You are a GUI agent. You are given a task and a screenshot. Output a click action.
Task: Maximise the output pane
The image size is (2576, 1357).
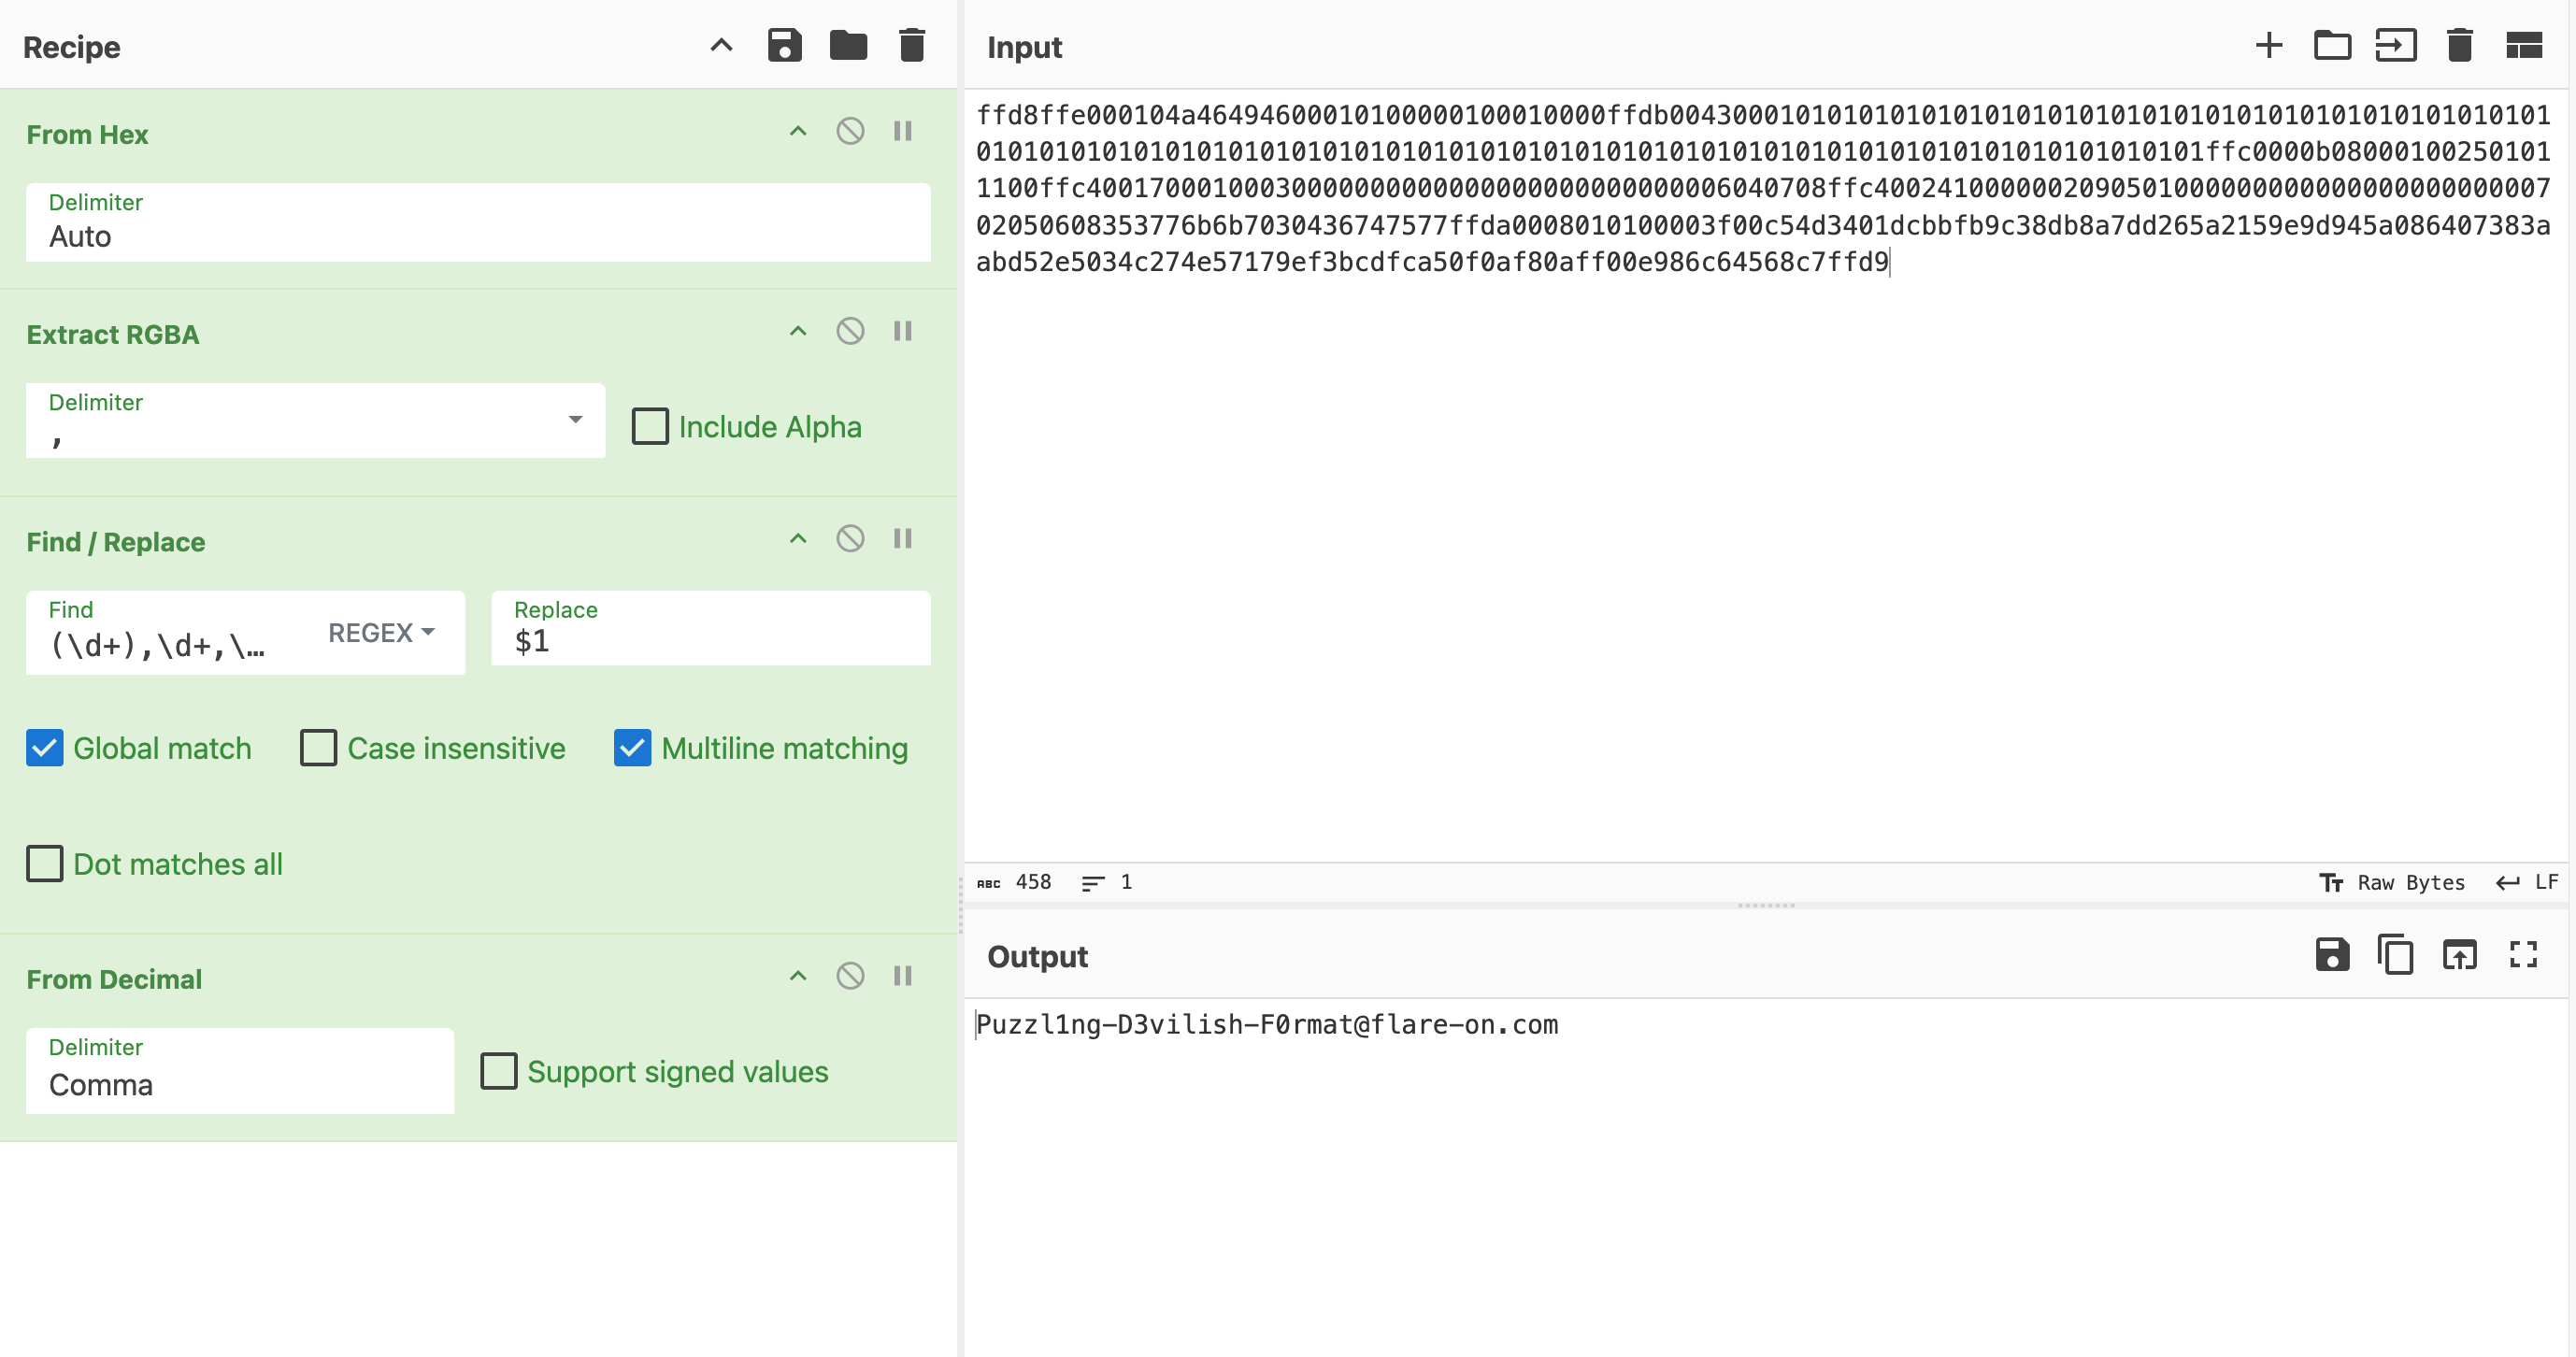[2523, 955]
